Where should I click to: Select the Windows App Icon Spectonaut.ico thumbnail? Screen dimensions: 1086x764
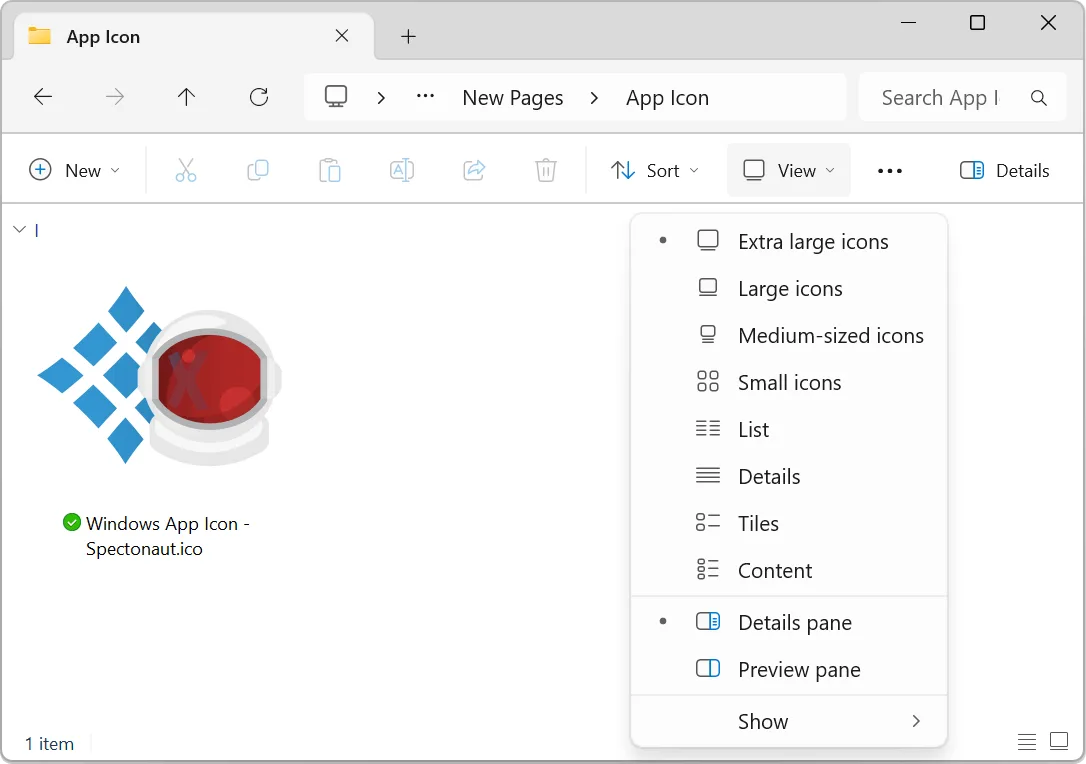[158, 378]
